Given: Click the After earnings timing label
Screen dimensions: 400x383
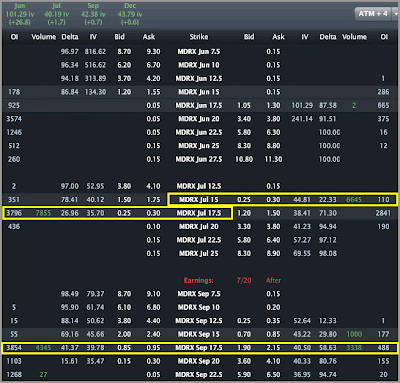Looking at the screenshot, I should (273, 280).
